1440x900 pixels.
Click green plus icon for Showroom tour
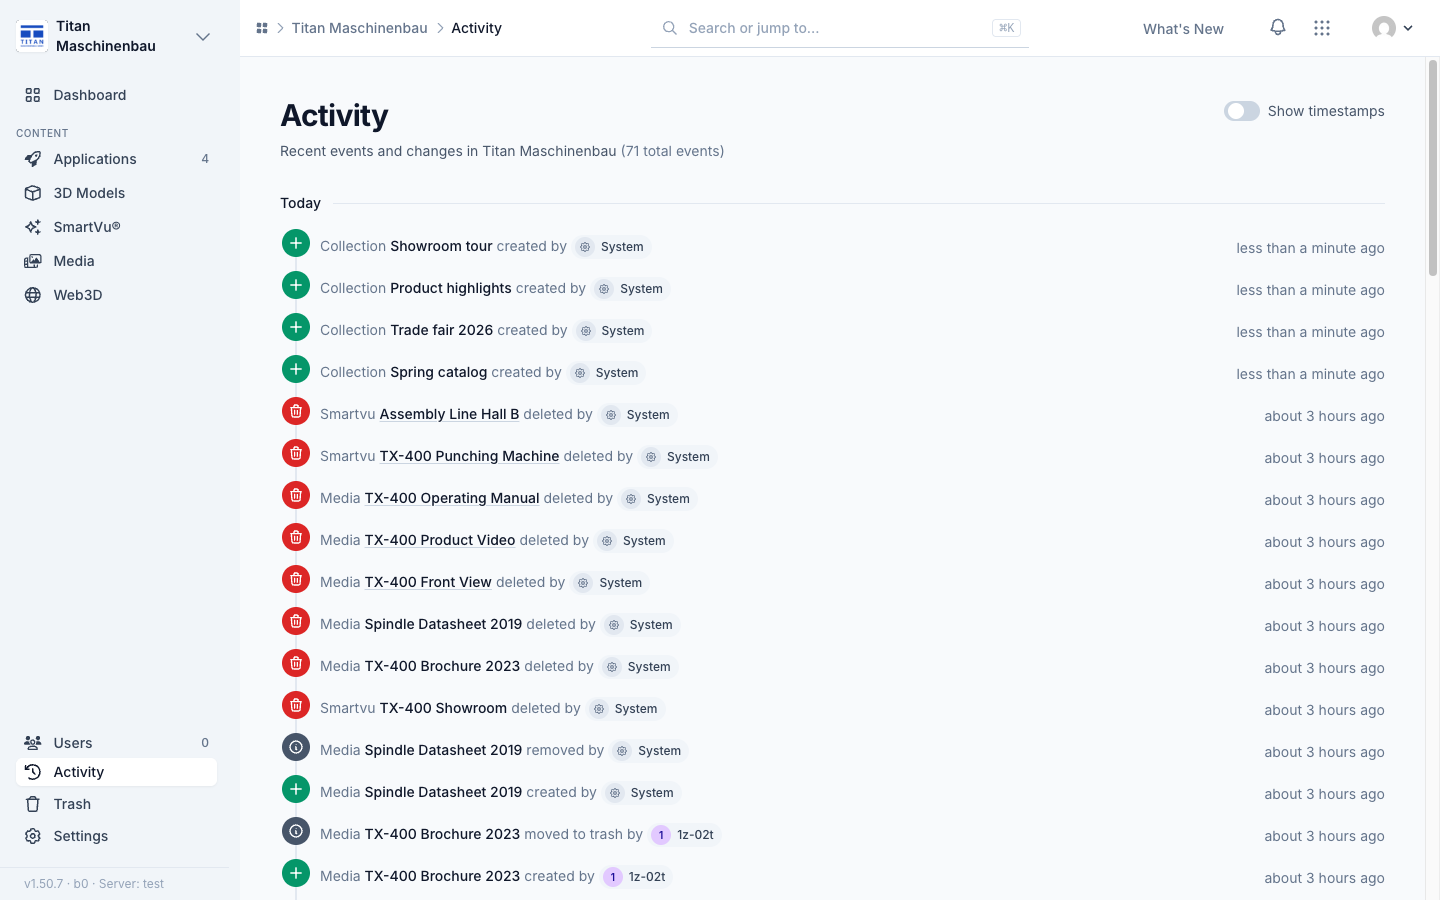296,243
